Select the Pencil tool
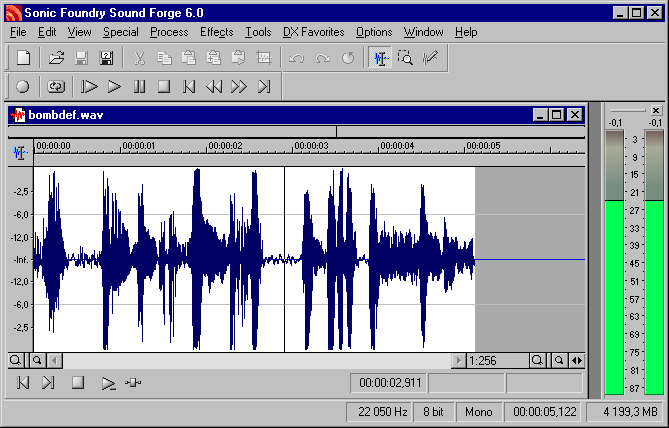The width and height of the screenshot is (669, 428). pyautogui.click(x=430, y=58)
